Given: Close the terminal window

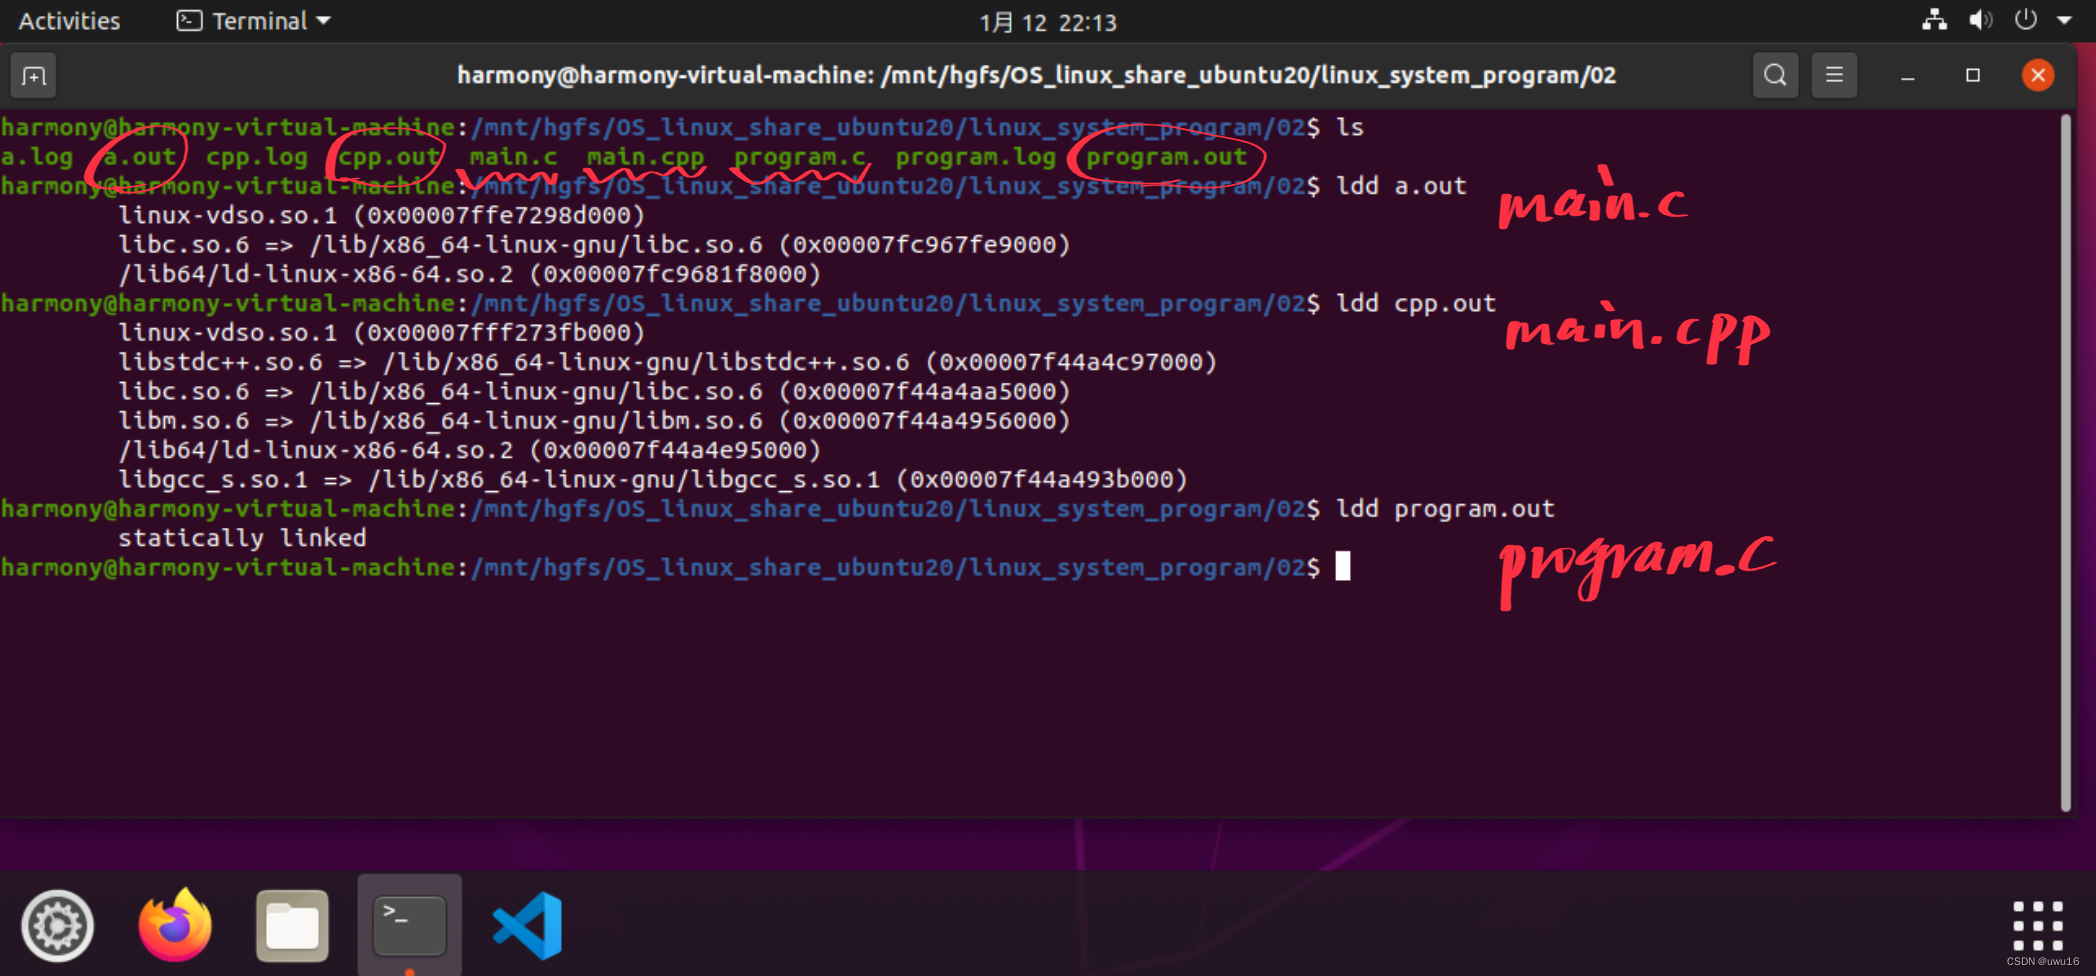Looking at the screenshot, I should click(2038, 75).
